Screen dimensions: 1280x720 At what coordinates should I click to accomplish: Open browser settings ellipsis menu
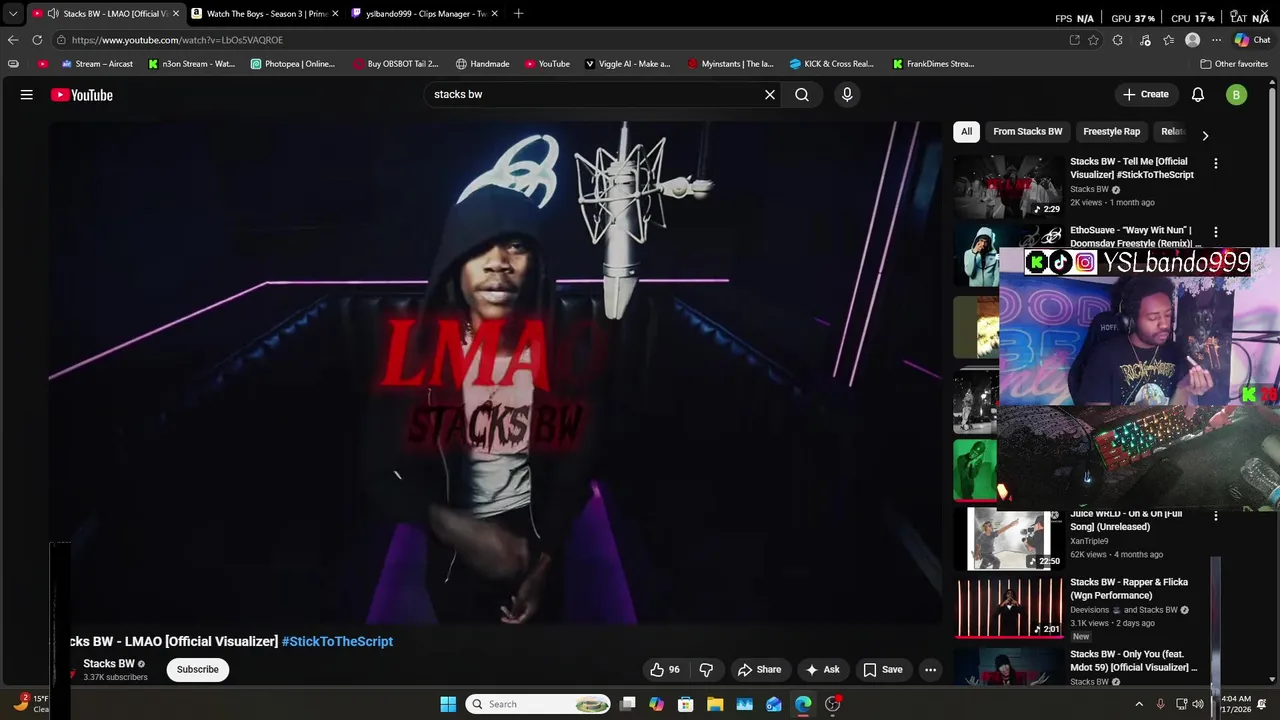pyautogui.click(x=1216, y=40)
